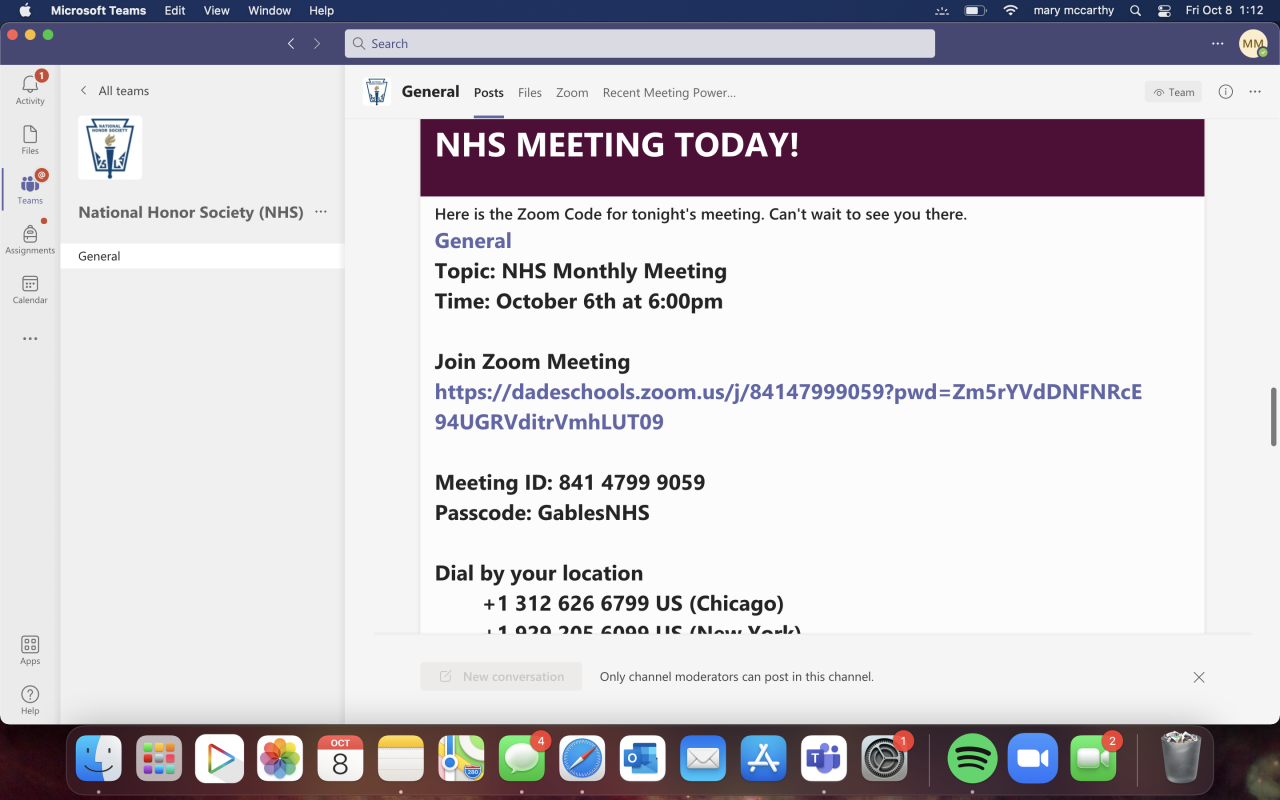1280x800 pixels.
Task: Click the General channel link in the post
Action: tap(473, 241)
